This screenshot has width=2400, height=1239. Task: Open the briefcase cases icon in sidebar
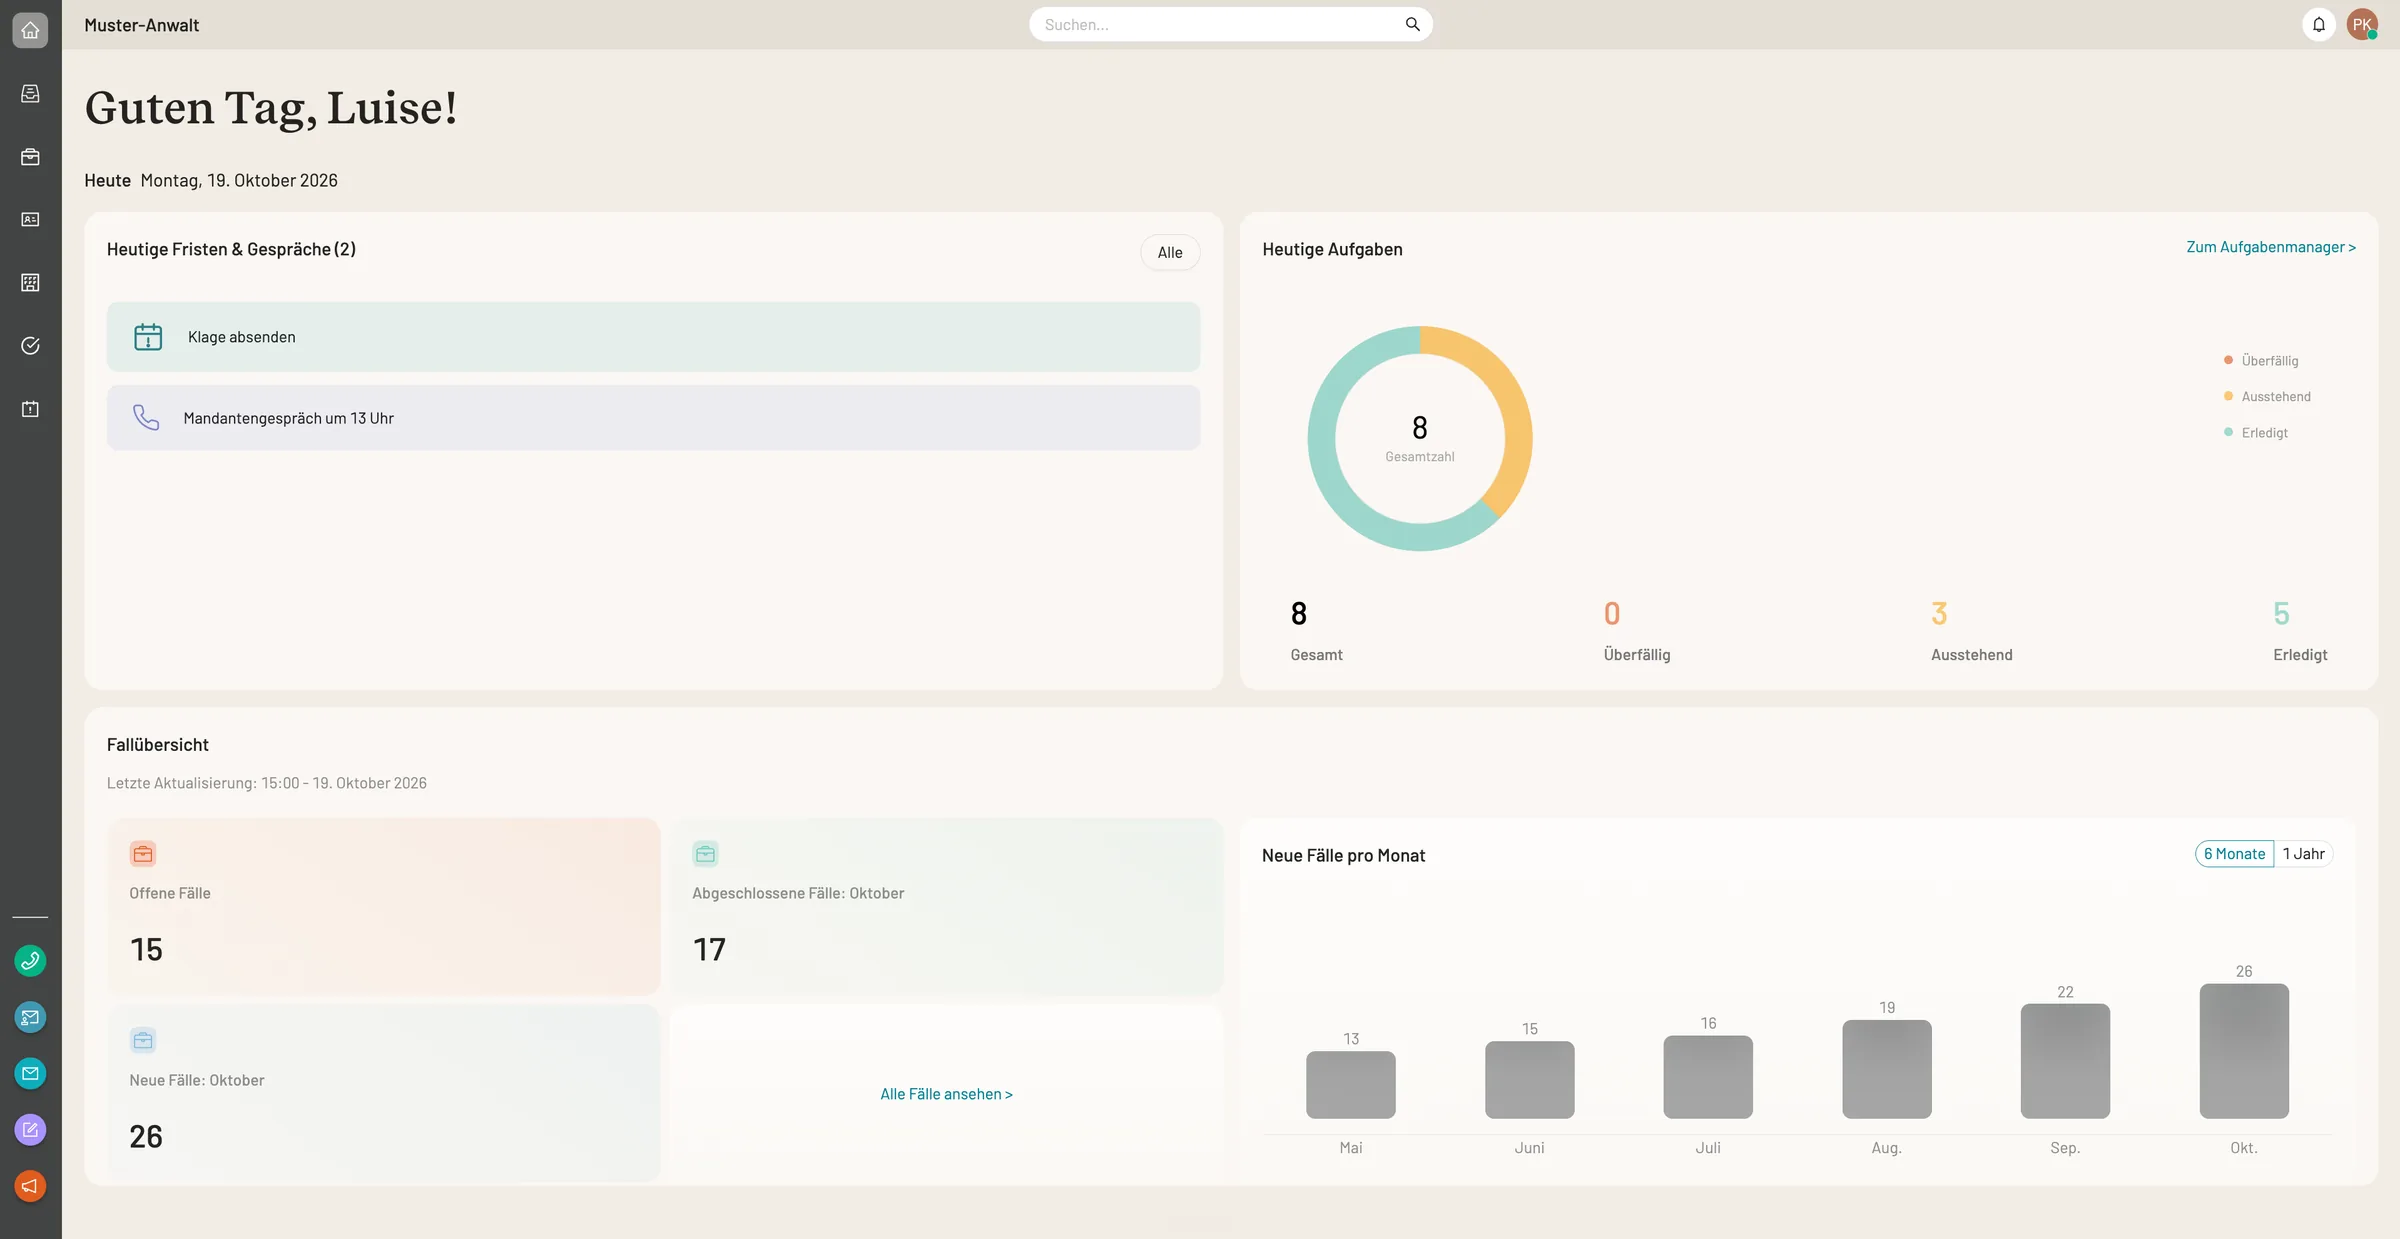coord(30,156)
